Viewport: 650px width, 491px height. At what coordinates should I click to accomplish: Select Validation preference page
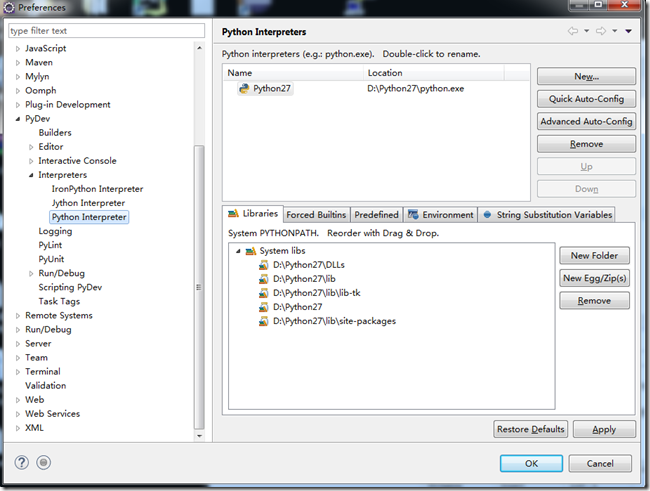[46, 386]
